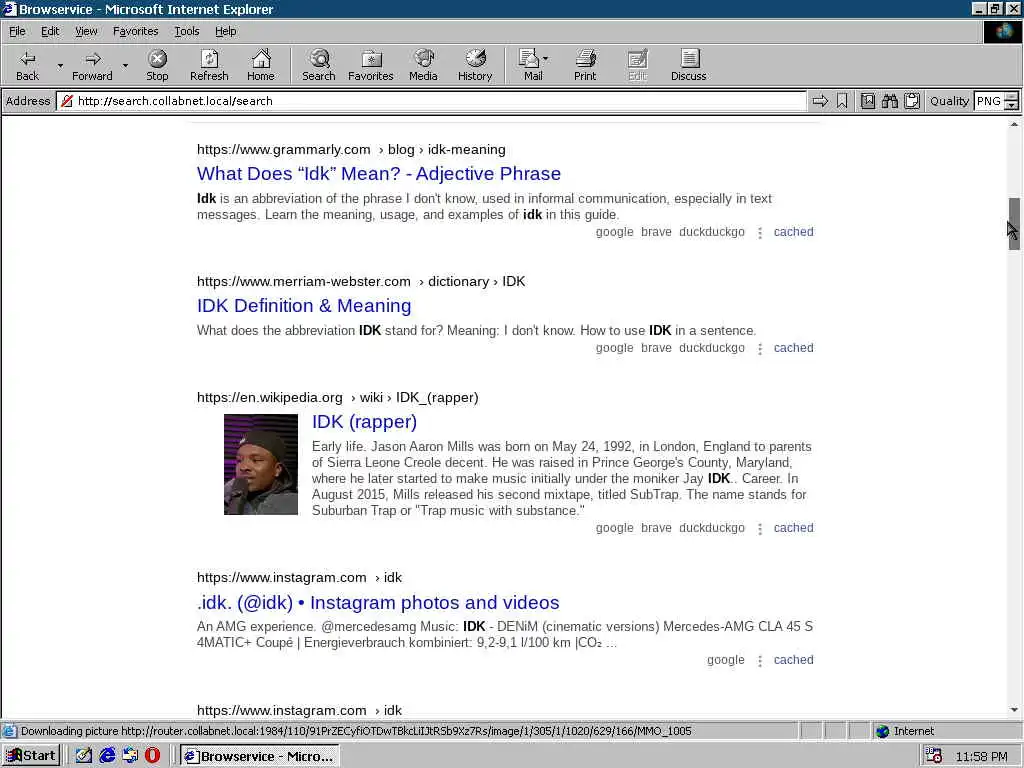1024x768 pixels.
Task: Click the 11:58 PM taskbar clock
Action: [x=982, y=757]
